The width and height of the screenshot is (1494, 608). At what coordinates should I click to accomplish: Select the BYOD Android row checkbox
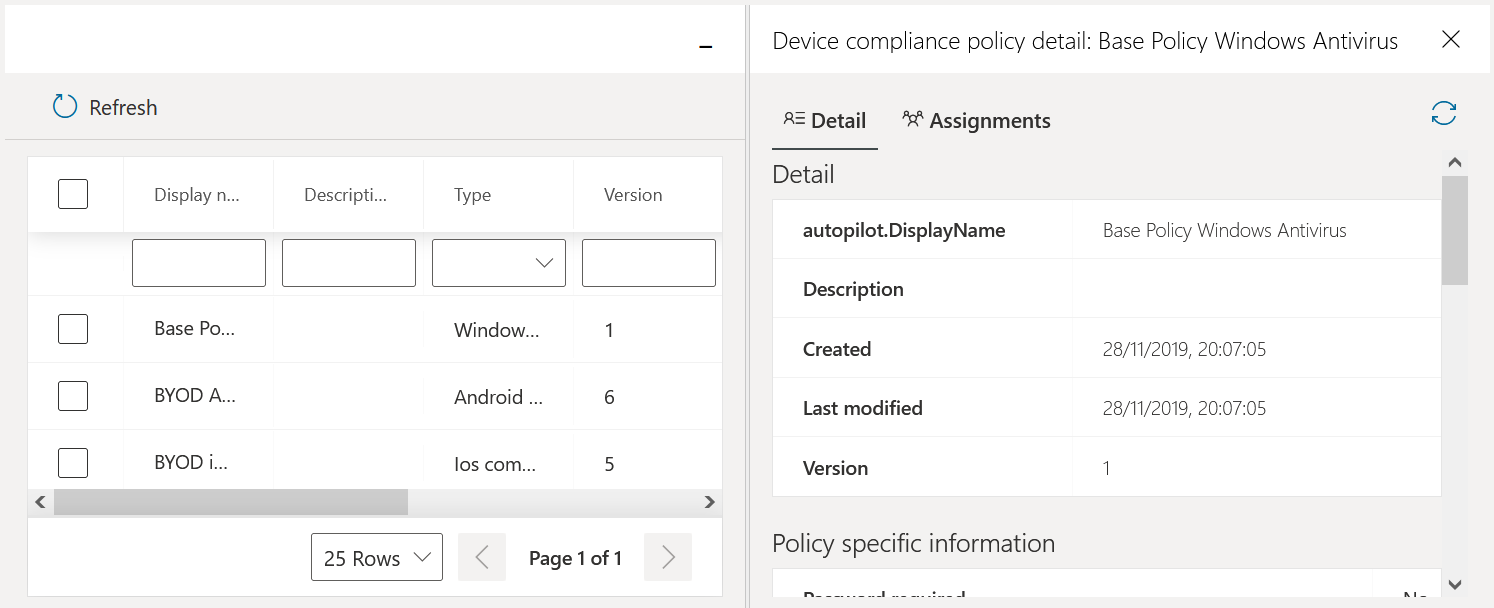[x=73, y=396]
